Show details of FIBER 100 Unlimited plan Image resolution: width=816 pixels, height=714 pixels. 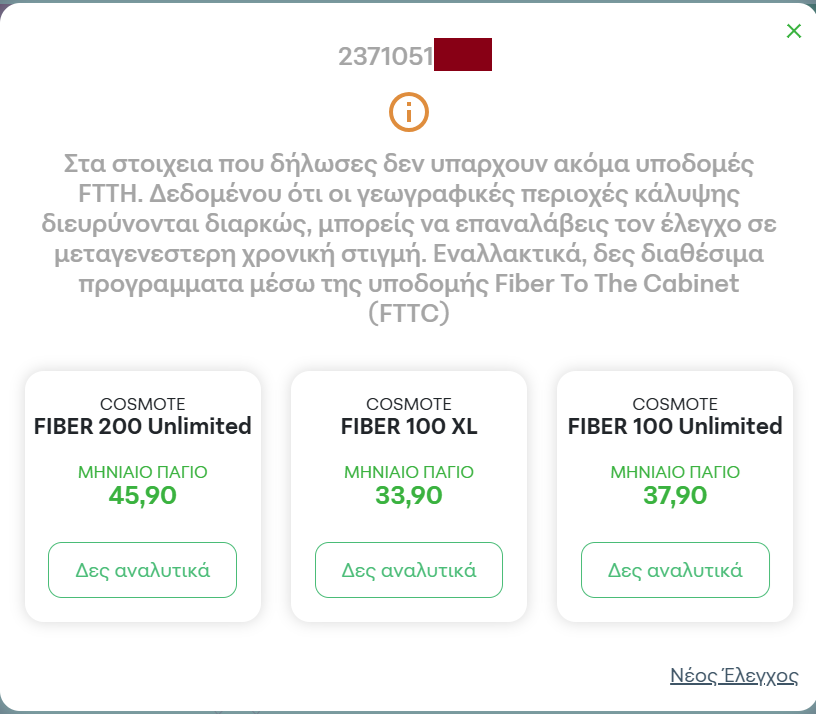(x=675, y=570)
